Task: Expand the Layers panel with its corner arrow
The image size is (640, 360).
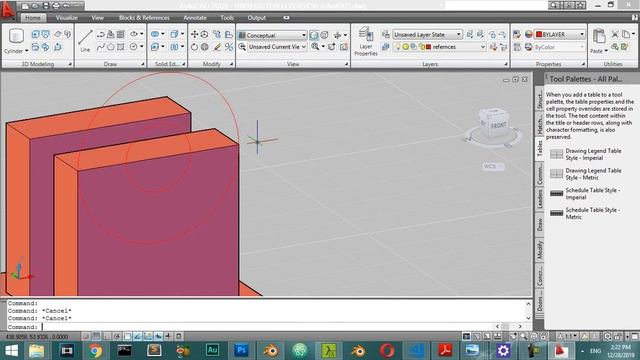Action: point(506,64)
